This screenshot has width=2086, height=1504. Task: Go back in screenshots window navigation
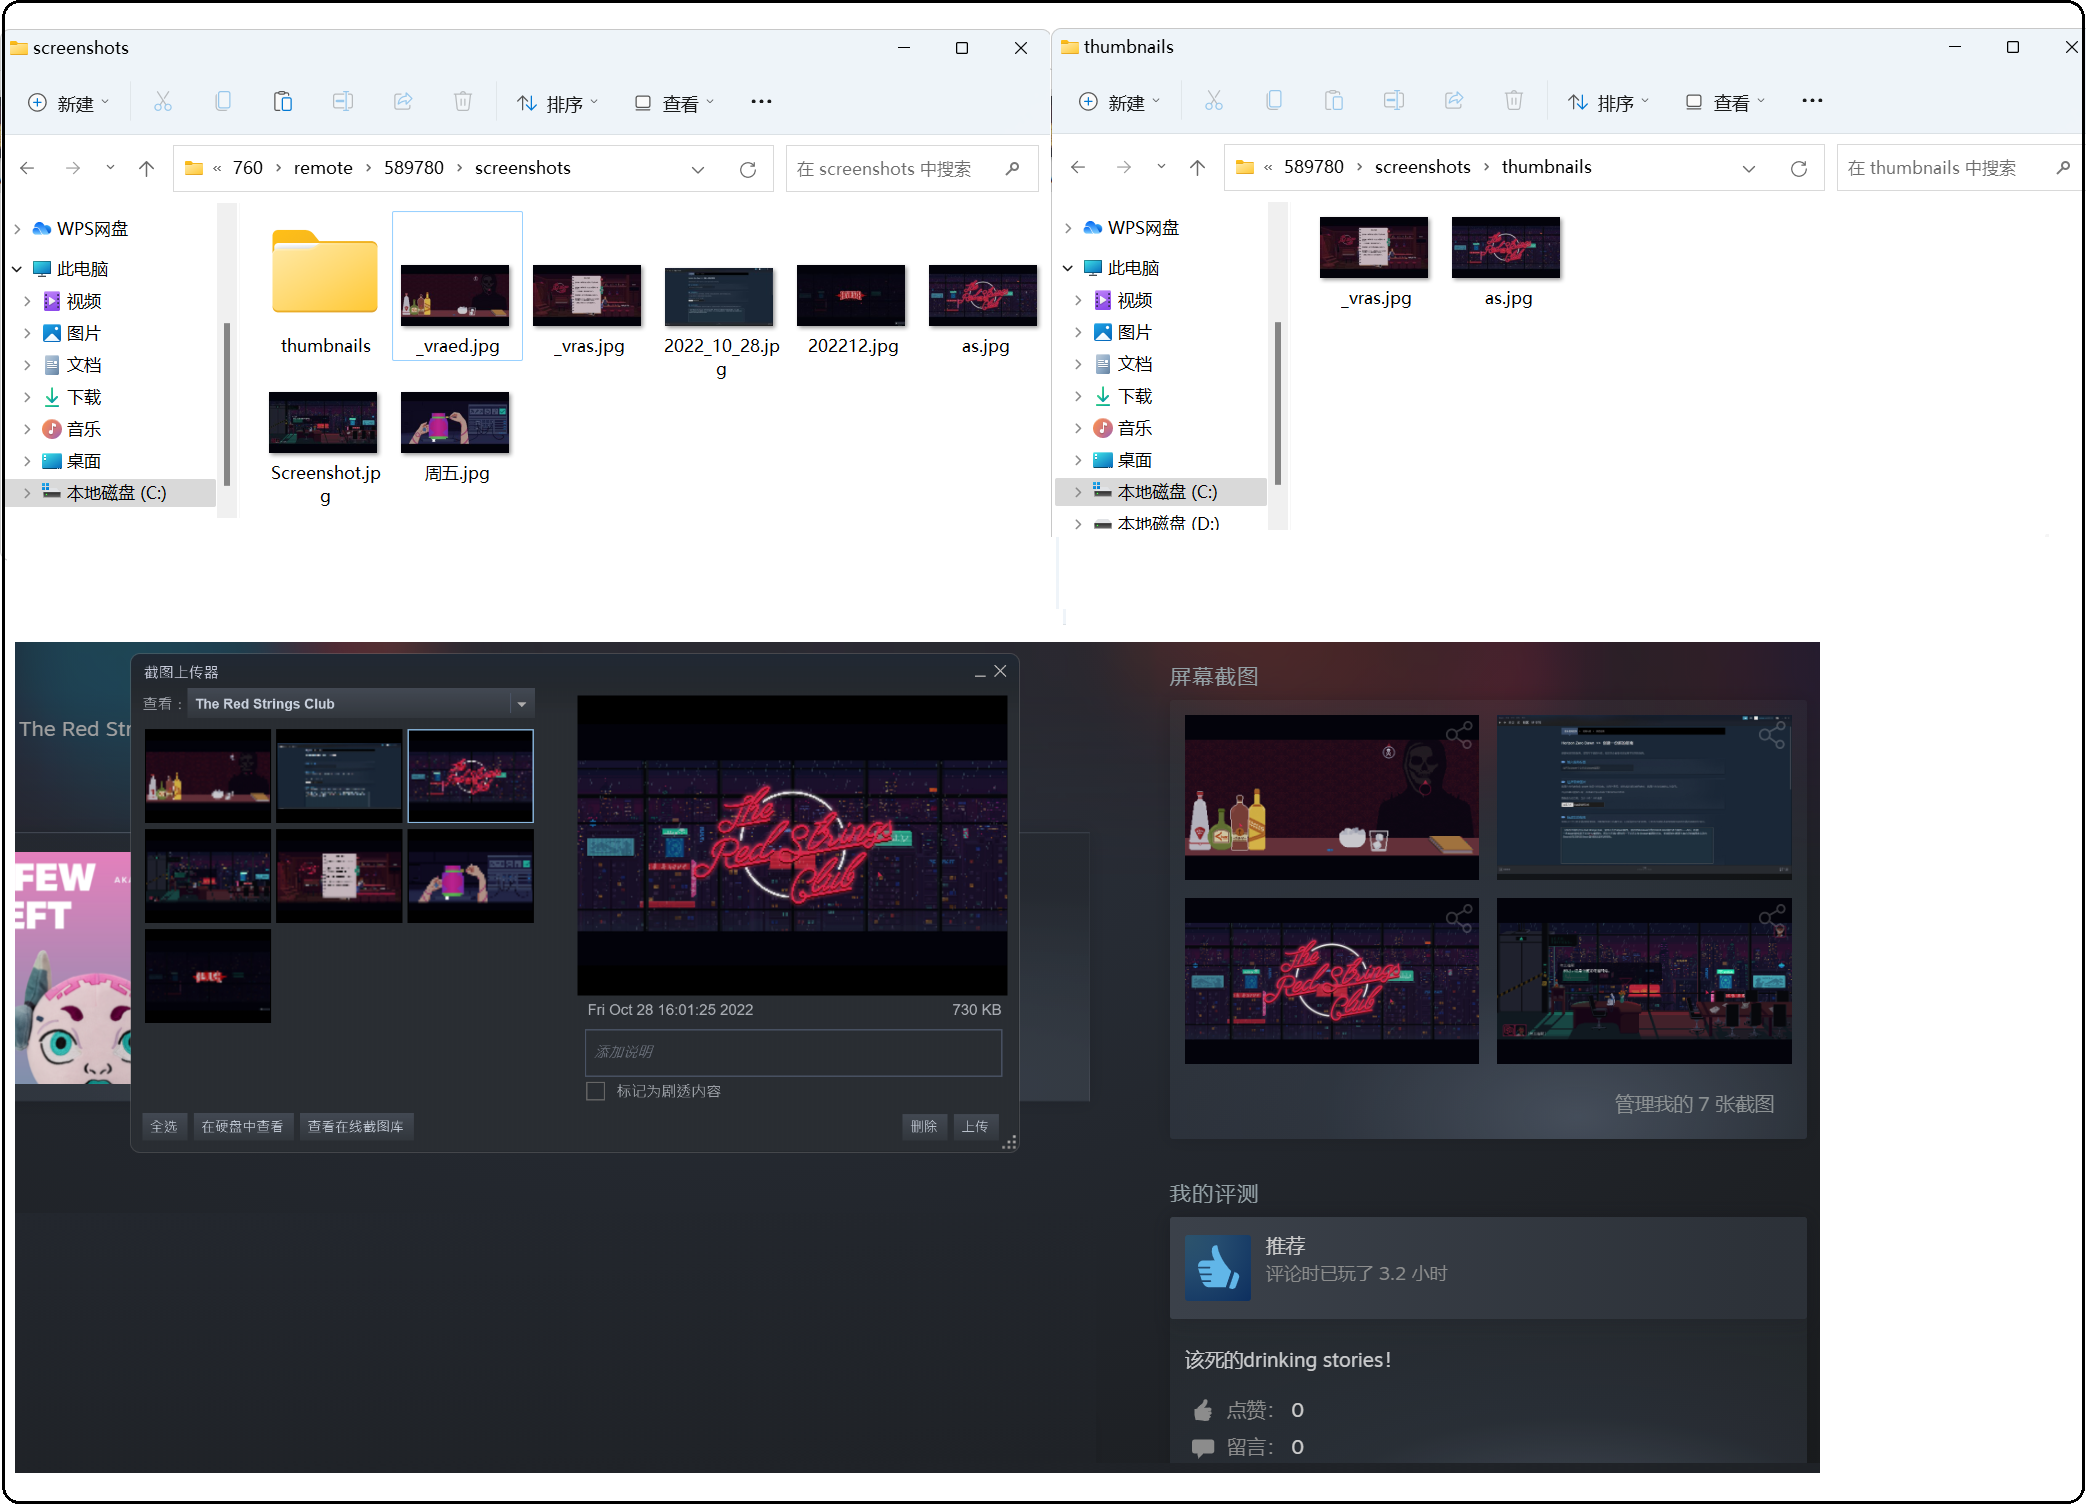click(28, 168)
